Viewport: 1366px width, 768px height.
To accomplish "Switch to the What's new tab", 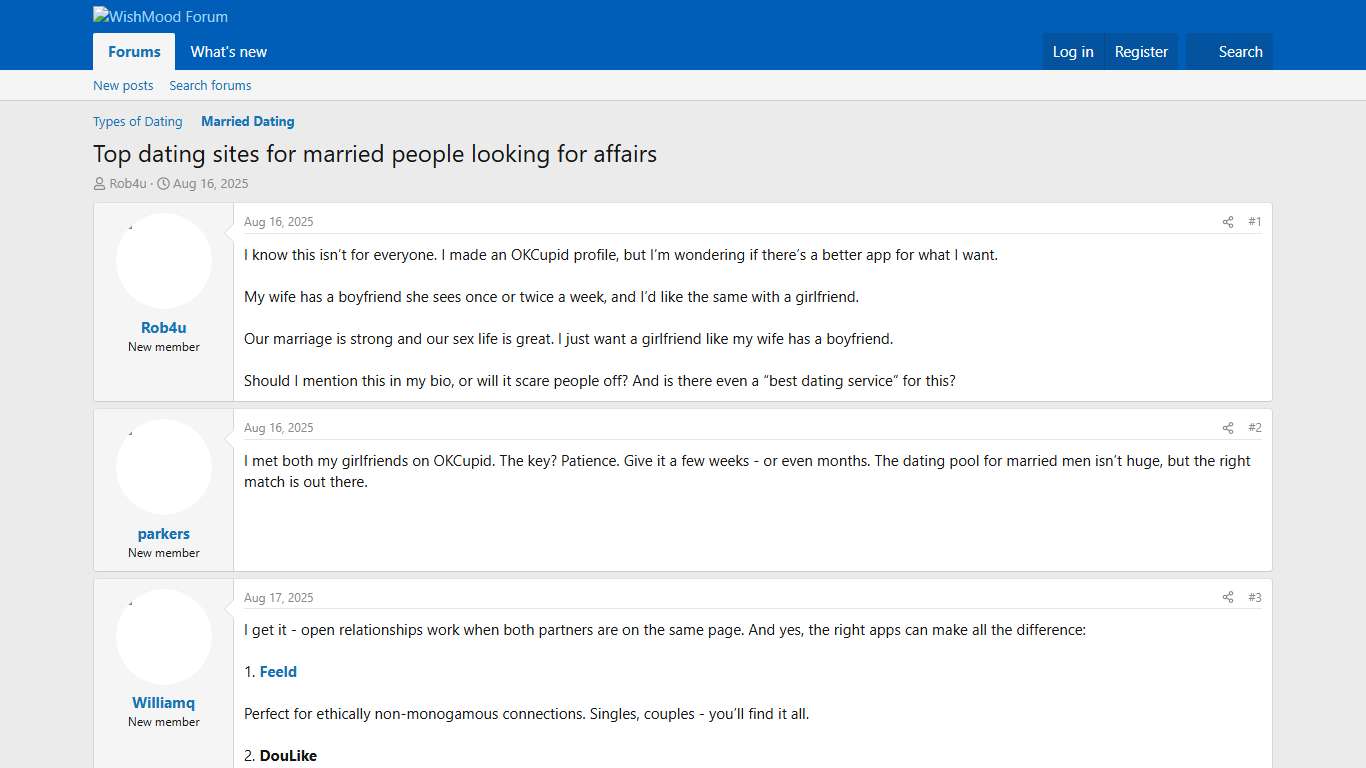I will click(228, 52).
